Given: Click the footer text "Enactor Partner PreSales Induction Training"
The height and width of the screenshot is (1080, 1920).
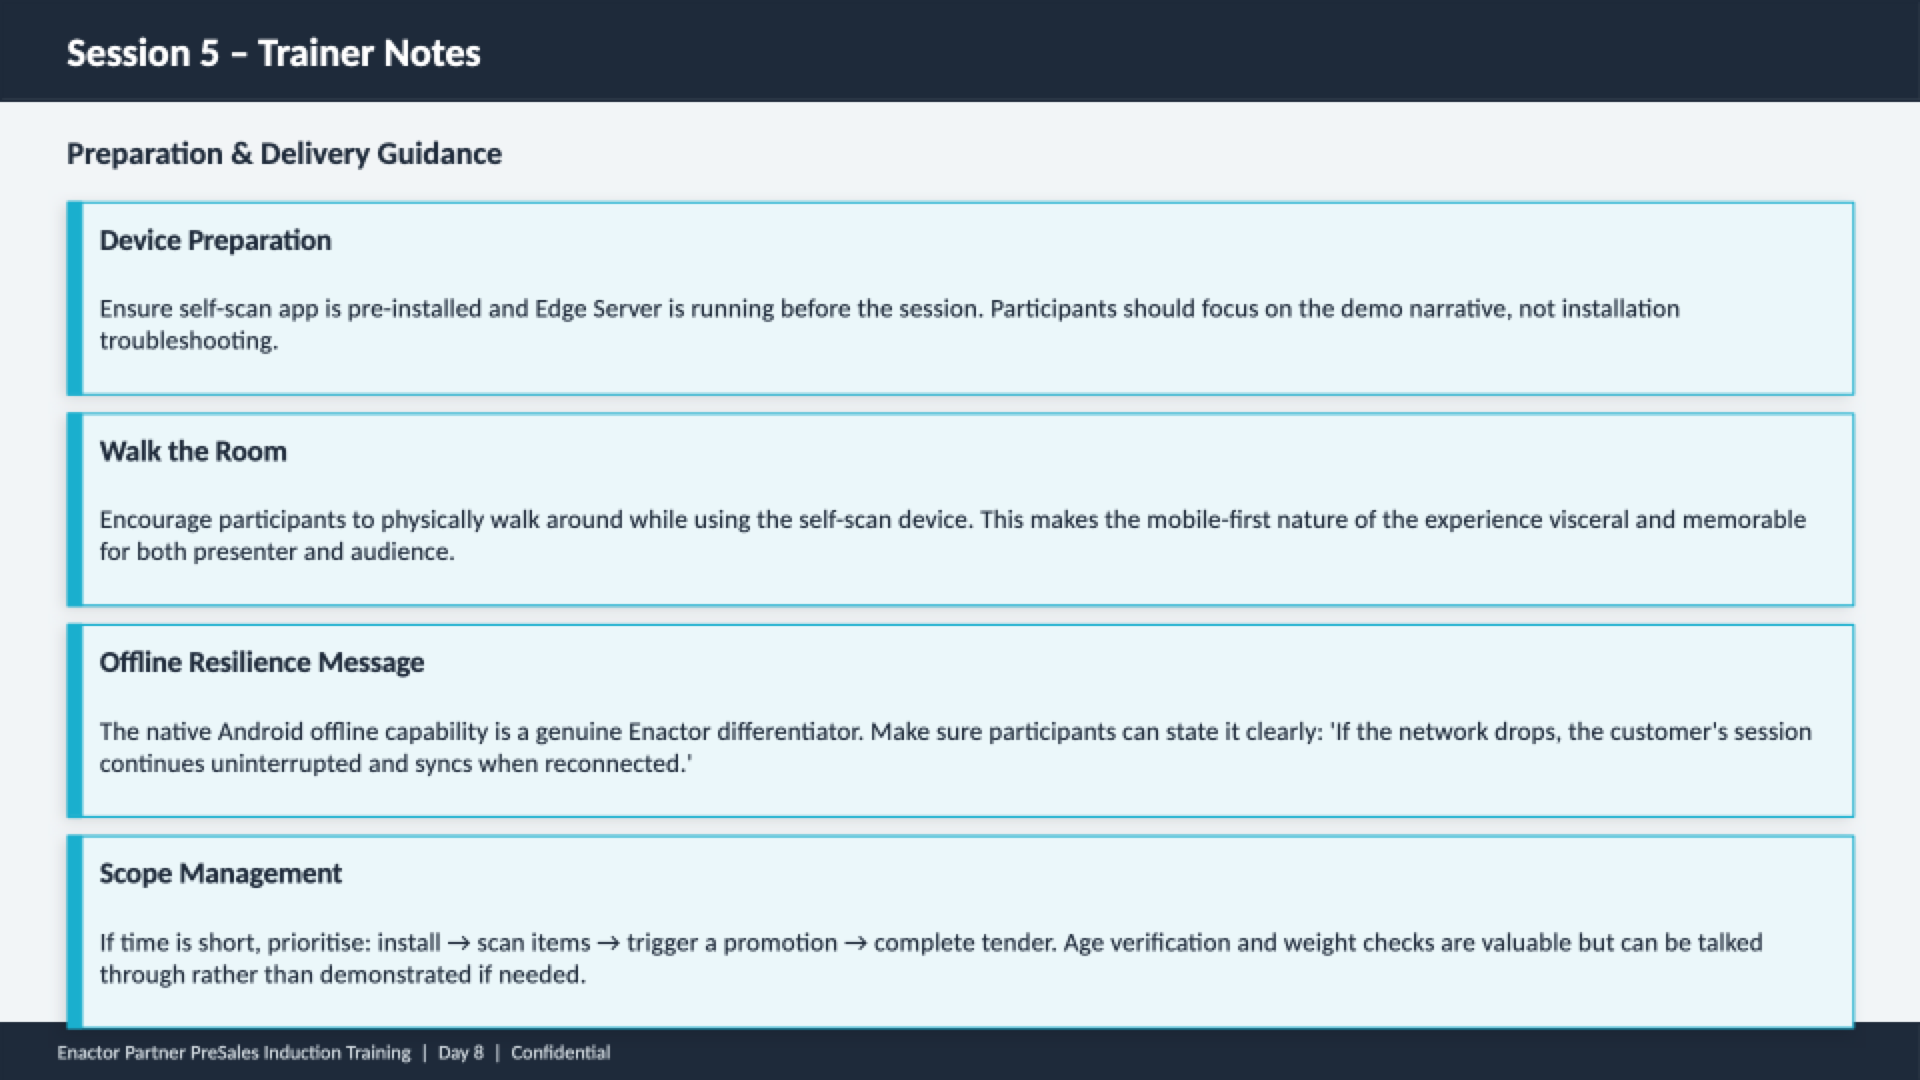Looking at the screenshot, I should (233, 1053).
